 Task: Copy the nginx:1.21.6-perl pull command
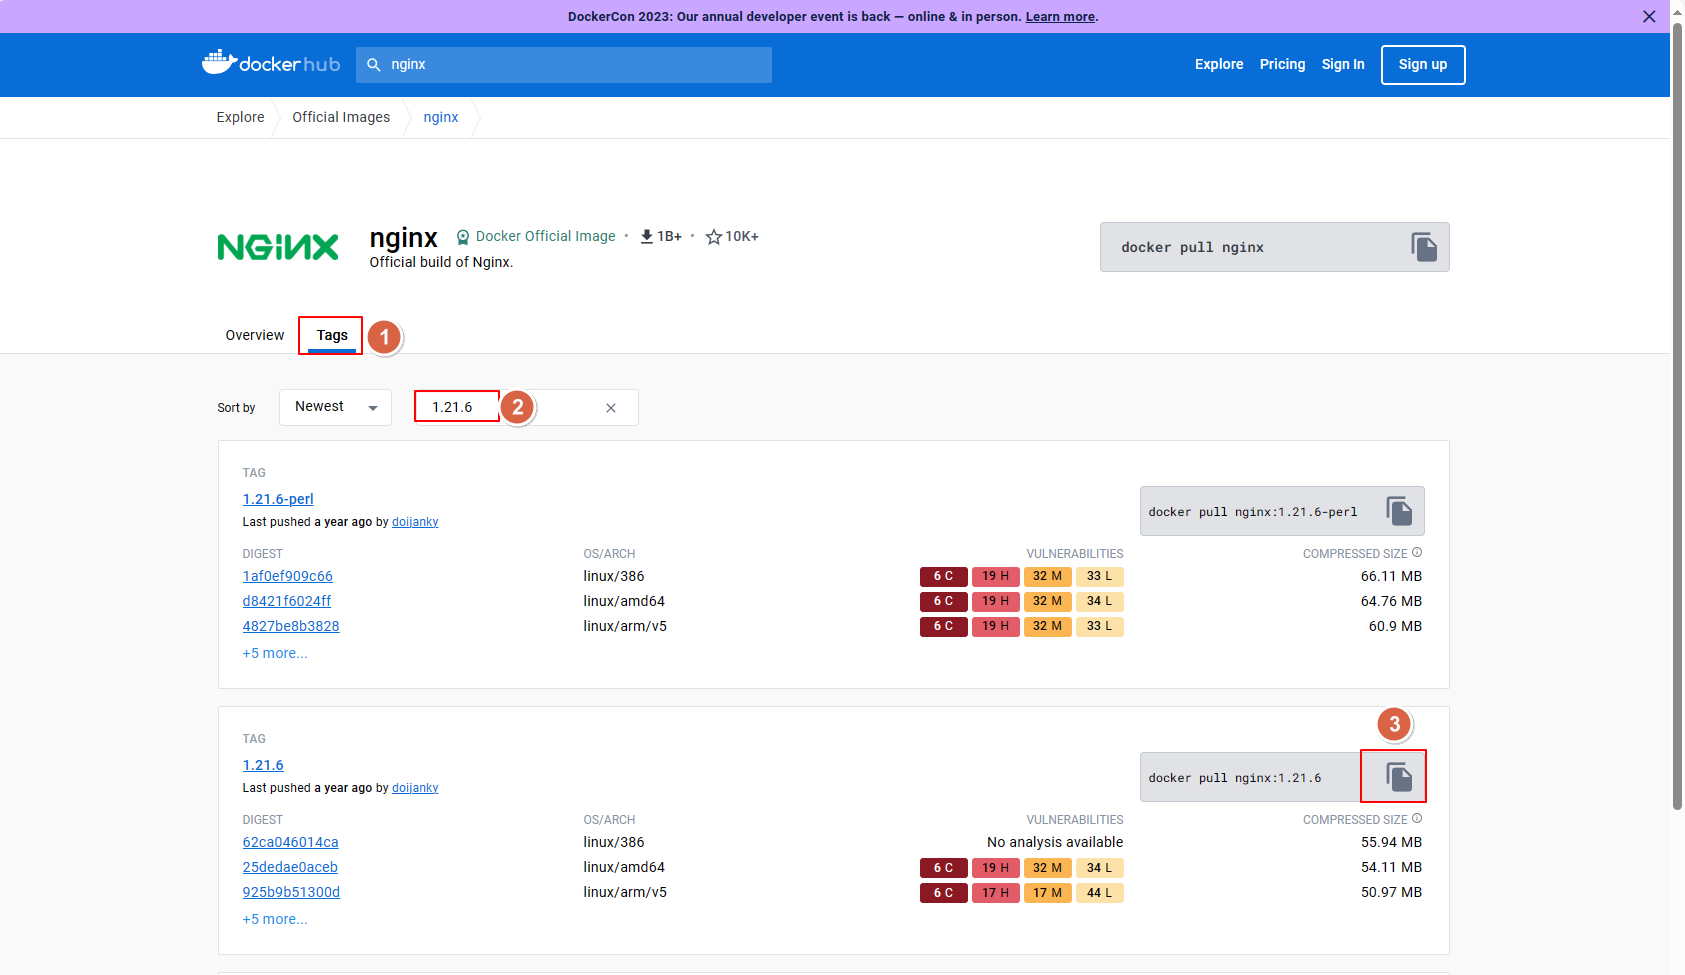pos(1399,511)
